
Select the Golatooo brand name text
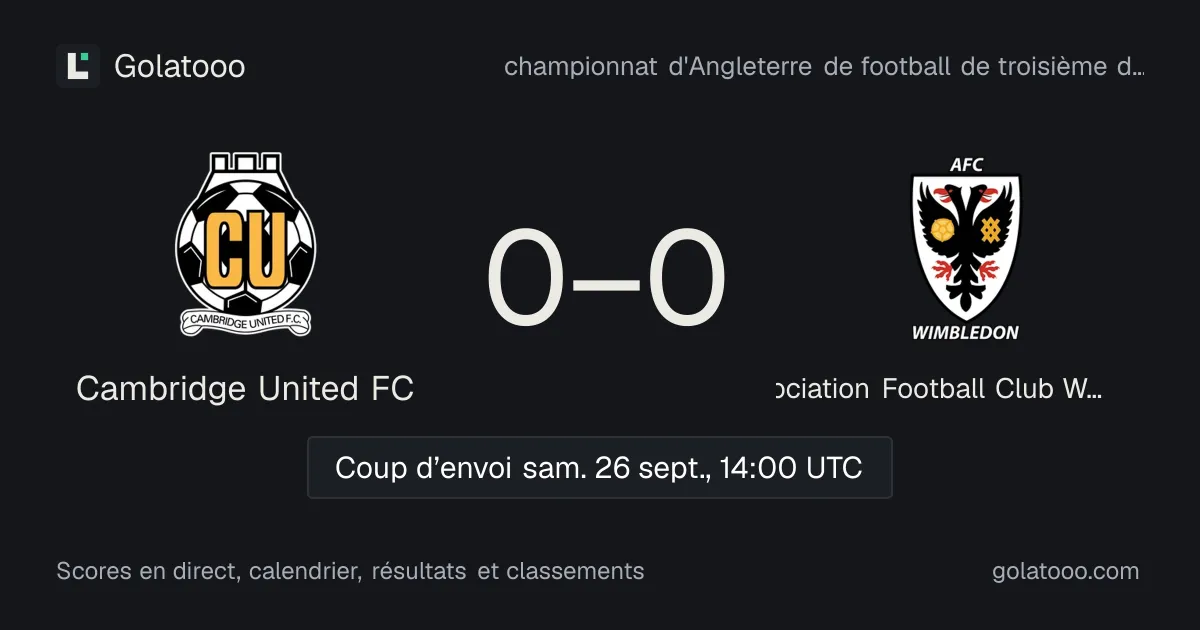pyautogui.click(x=180, y=67)
